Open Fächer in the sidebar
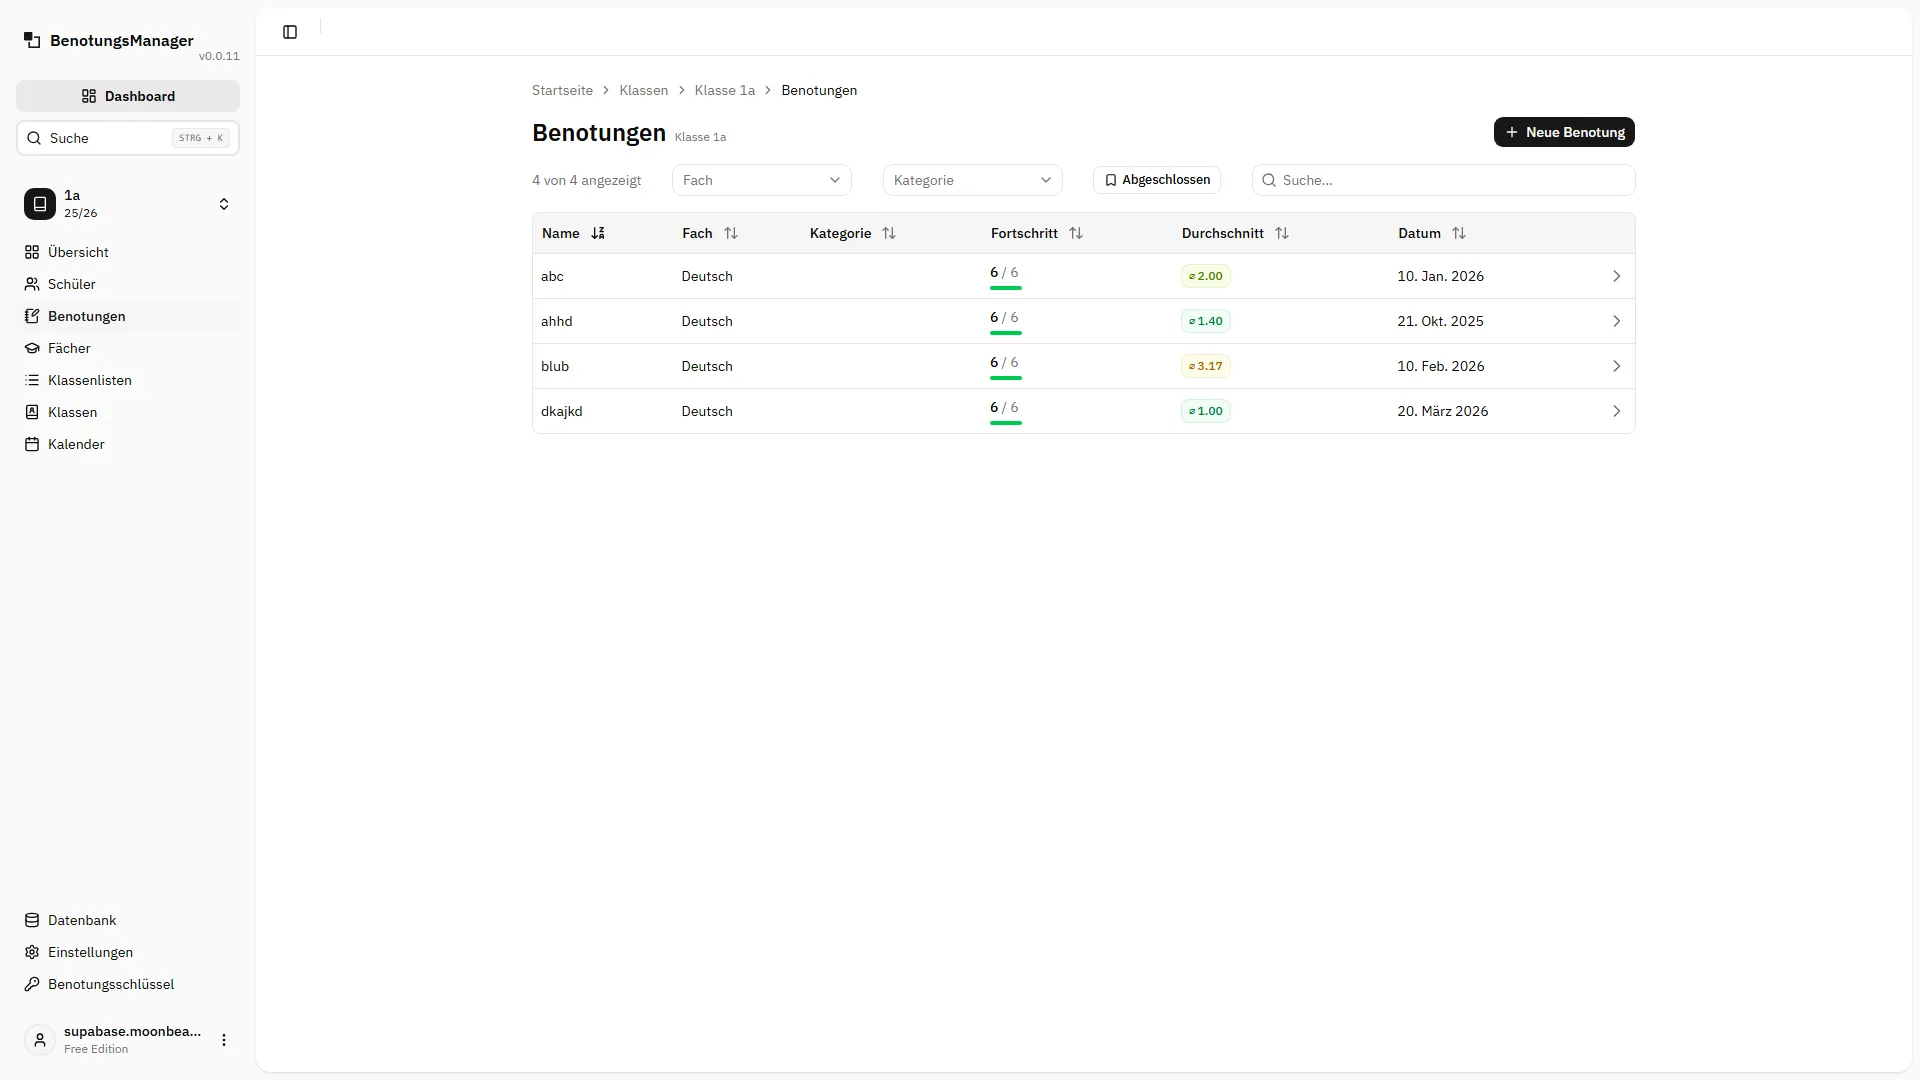The height and width of the screenshot is (1080, 1920). pos(128,348)
